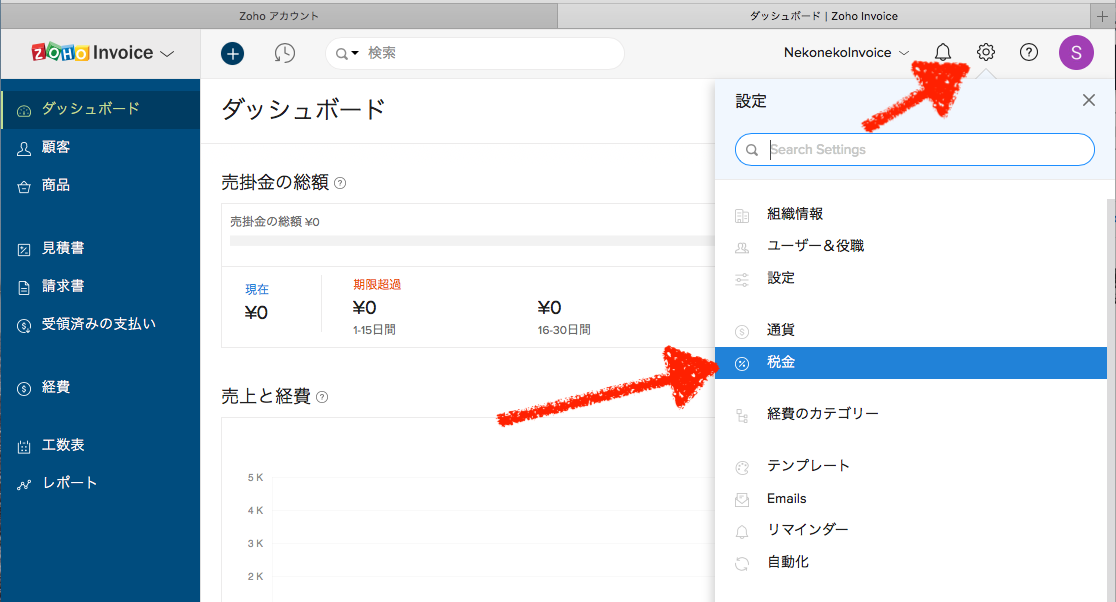Click the quick create plus icon
Screen dimensions: 1116x602
(232, 54)
